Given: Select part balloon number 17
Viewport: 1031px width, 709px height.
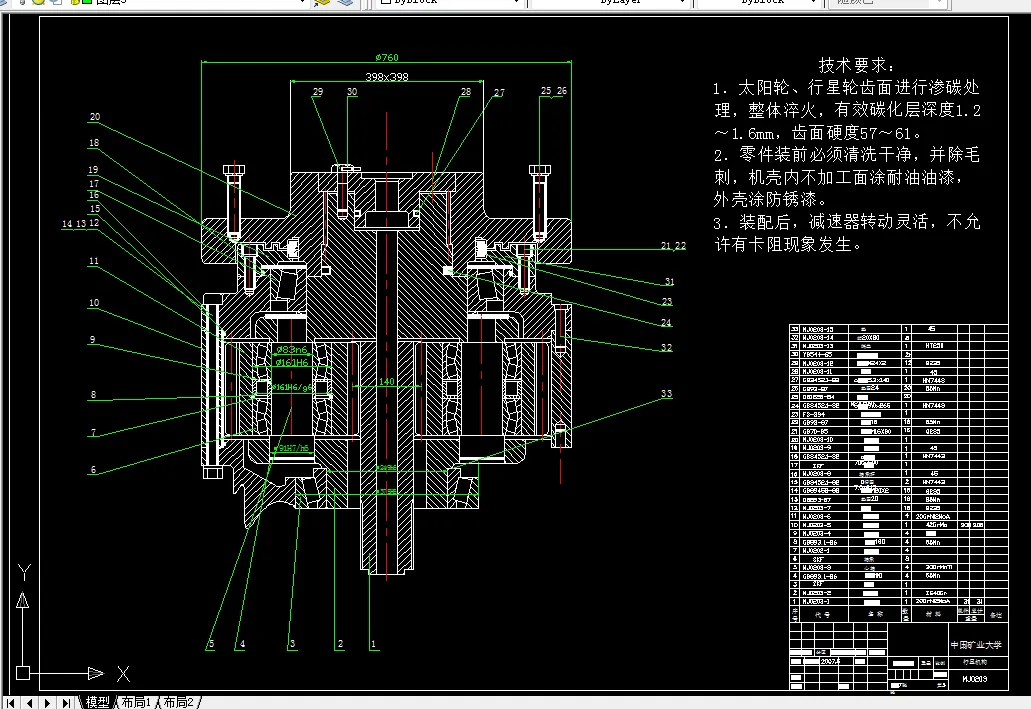Looking at the screenshot, I should tap(94, 183).
